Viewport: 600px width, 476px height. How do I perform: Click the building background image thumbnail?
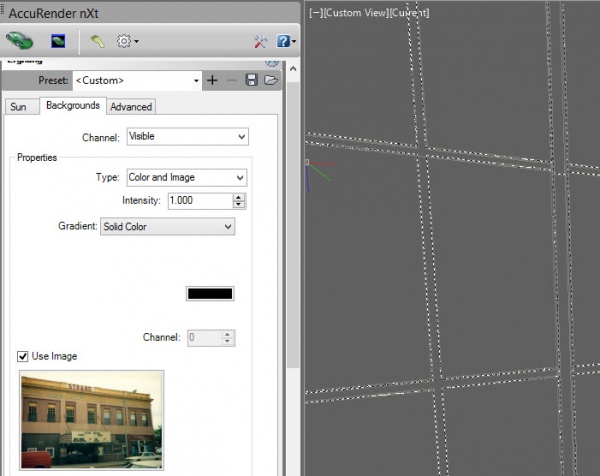pos(91,419)
